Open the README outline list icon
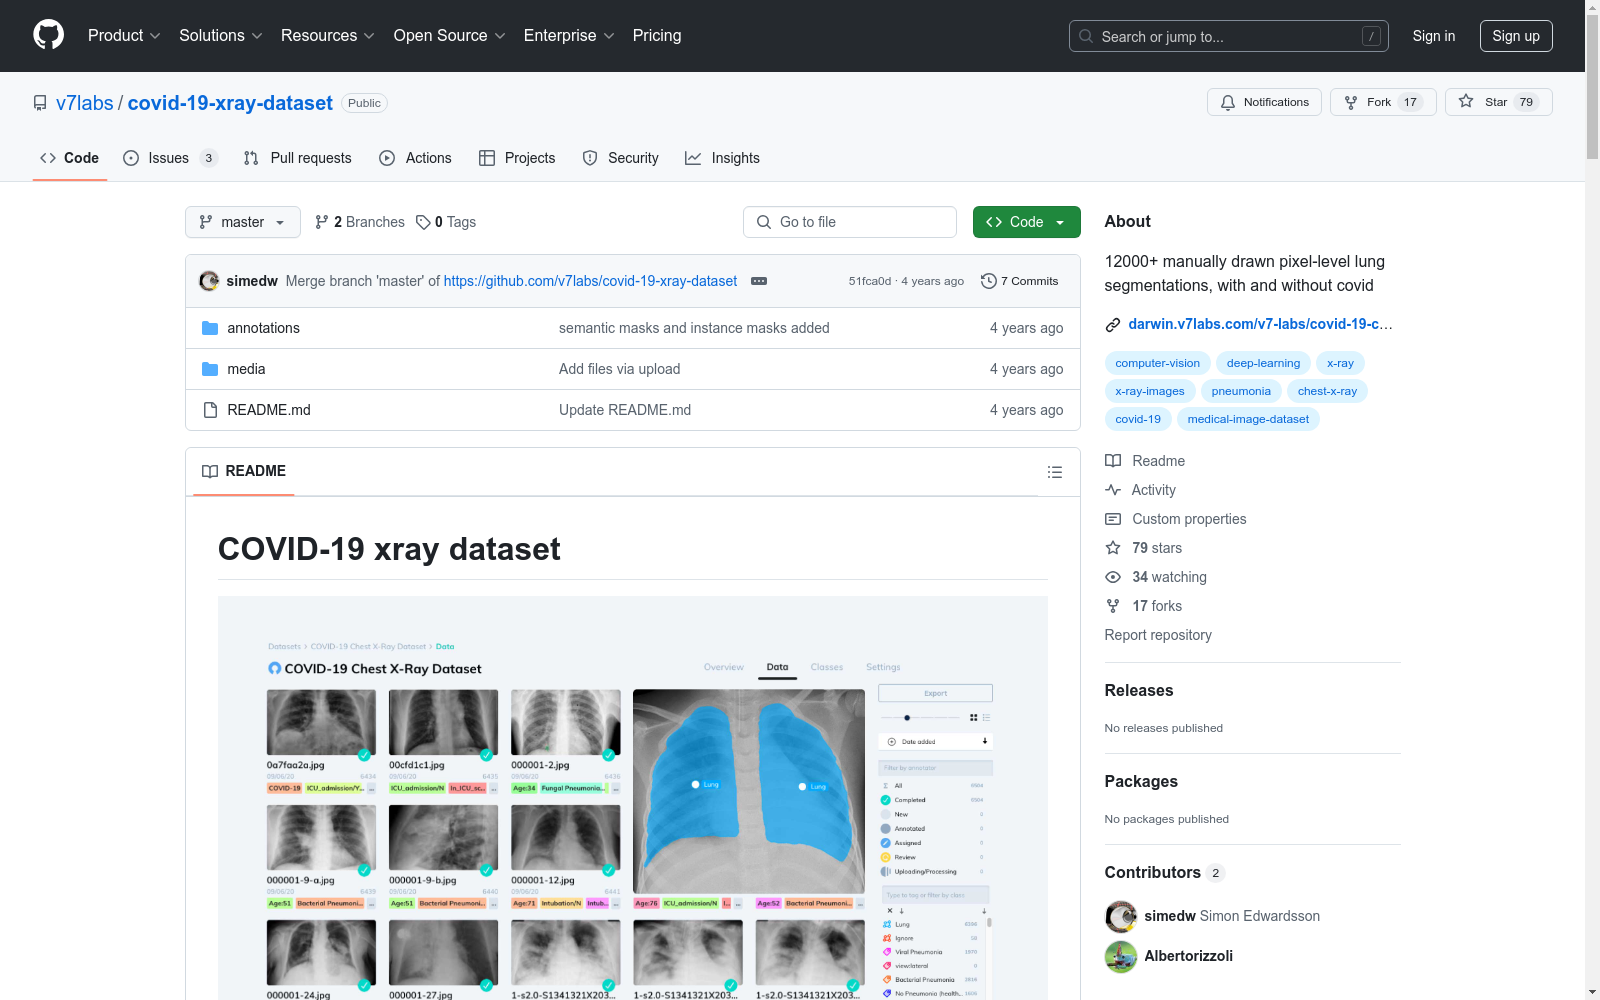The width and height of the screenshot is (1600, 1000). [x=1055, y=472]
